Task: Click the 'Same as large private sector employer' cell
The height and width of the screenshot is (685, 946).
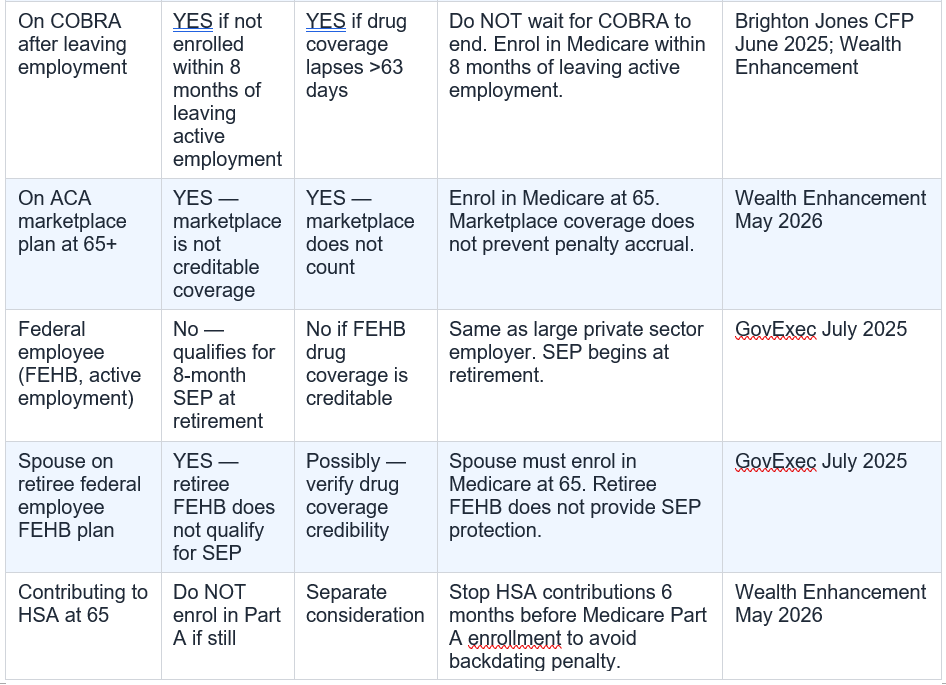Action: pos(580,375)
